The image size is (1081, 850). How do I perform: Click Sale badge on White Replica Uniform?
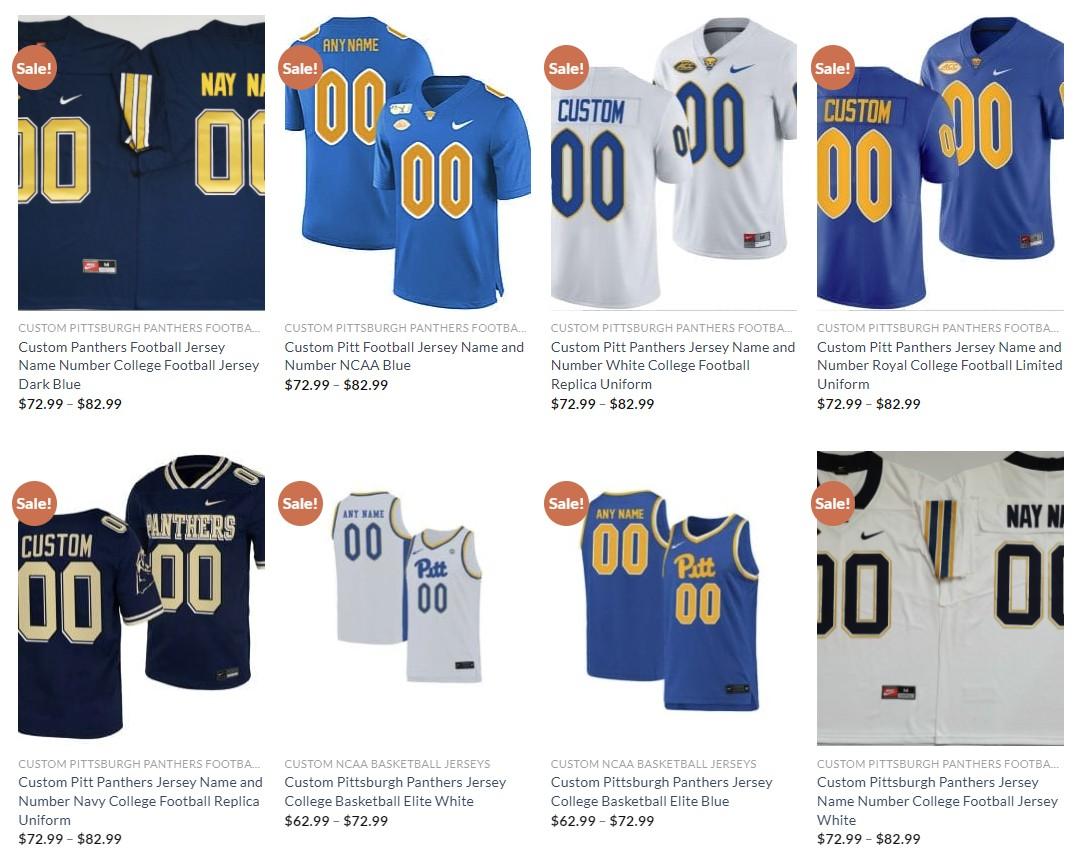click(x=566, y=68)
